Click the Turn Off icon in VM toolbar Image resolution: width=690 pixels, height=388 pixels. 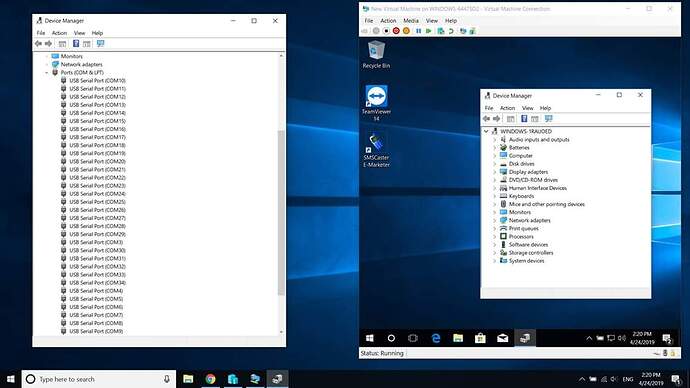point(386,31)
